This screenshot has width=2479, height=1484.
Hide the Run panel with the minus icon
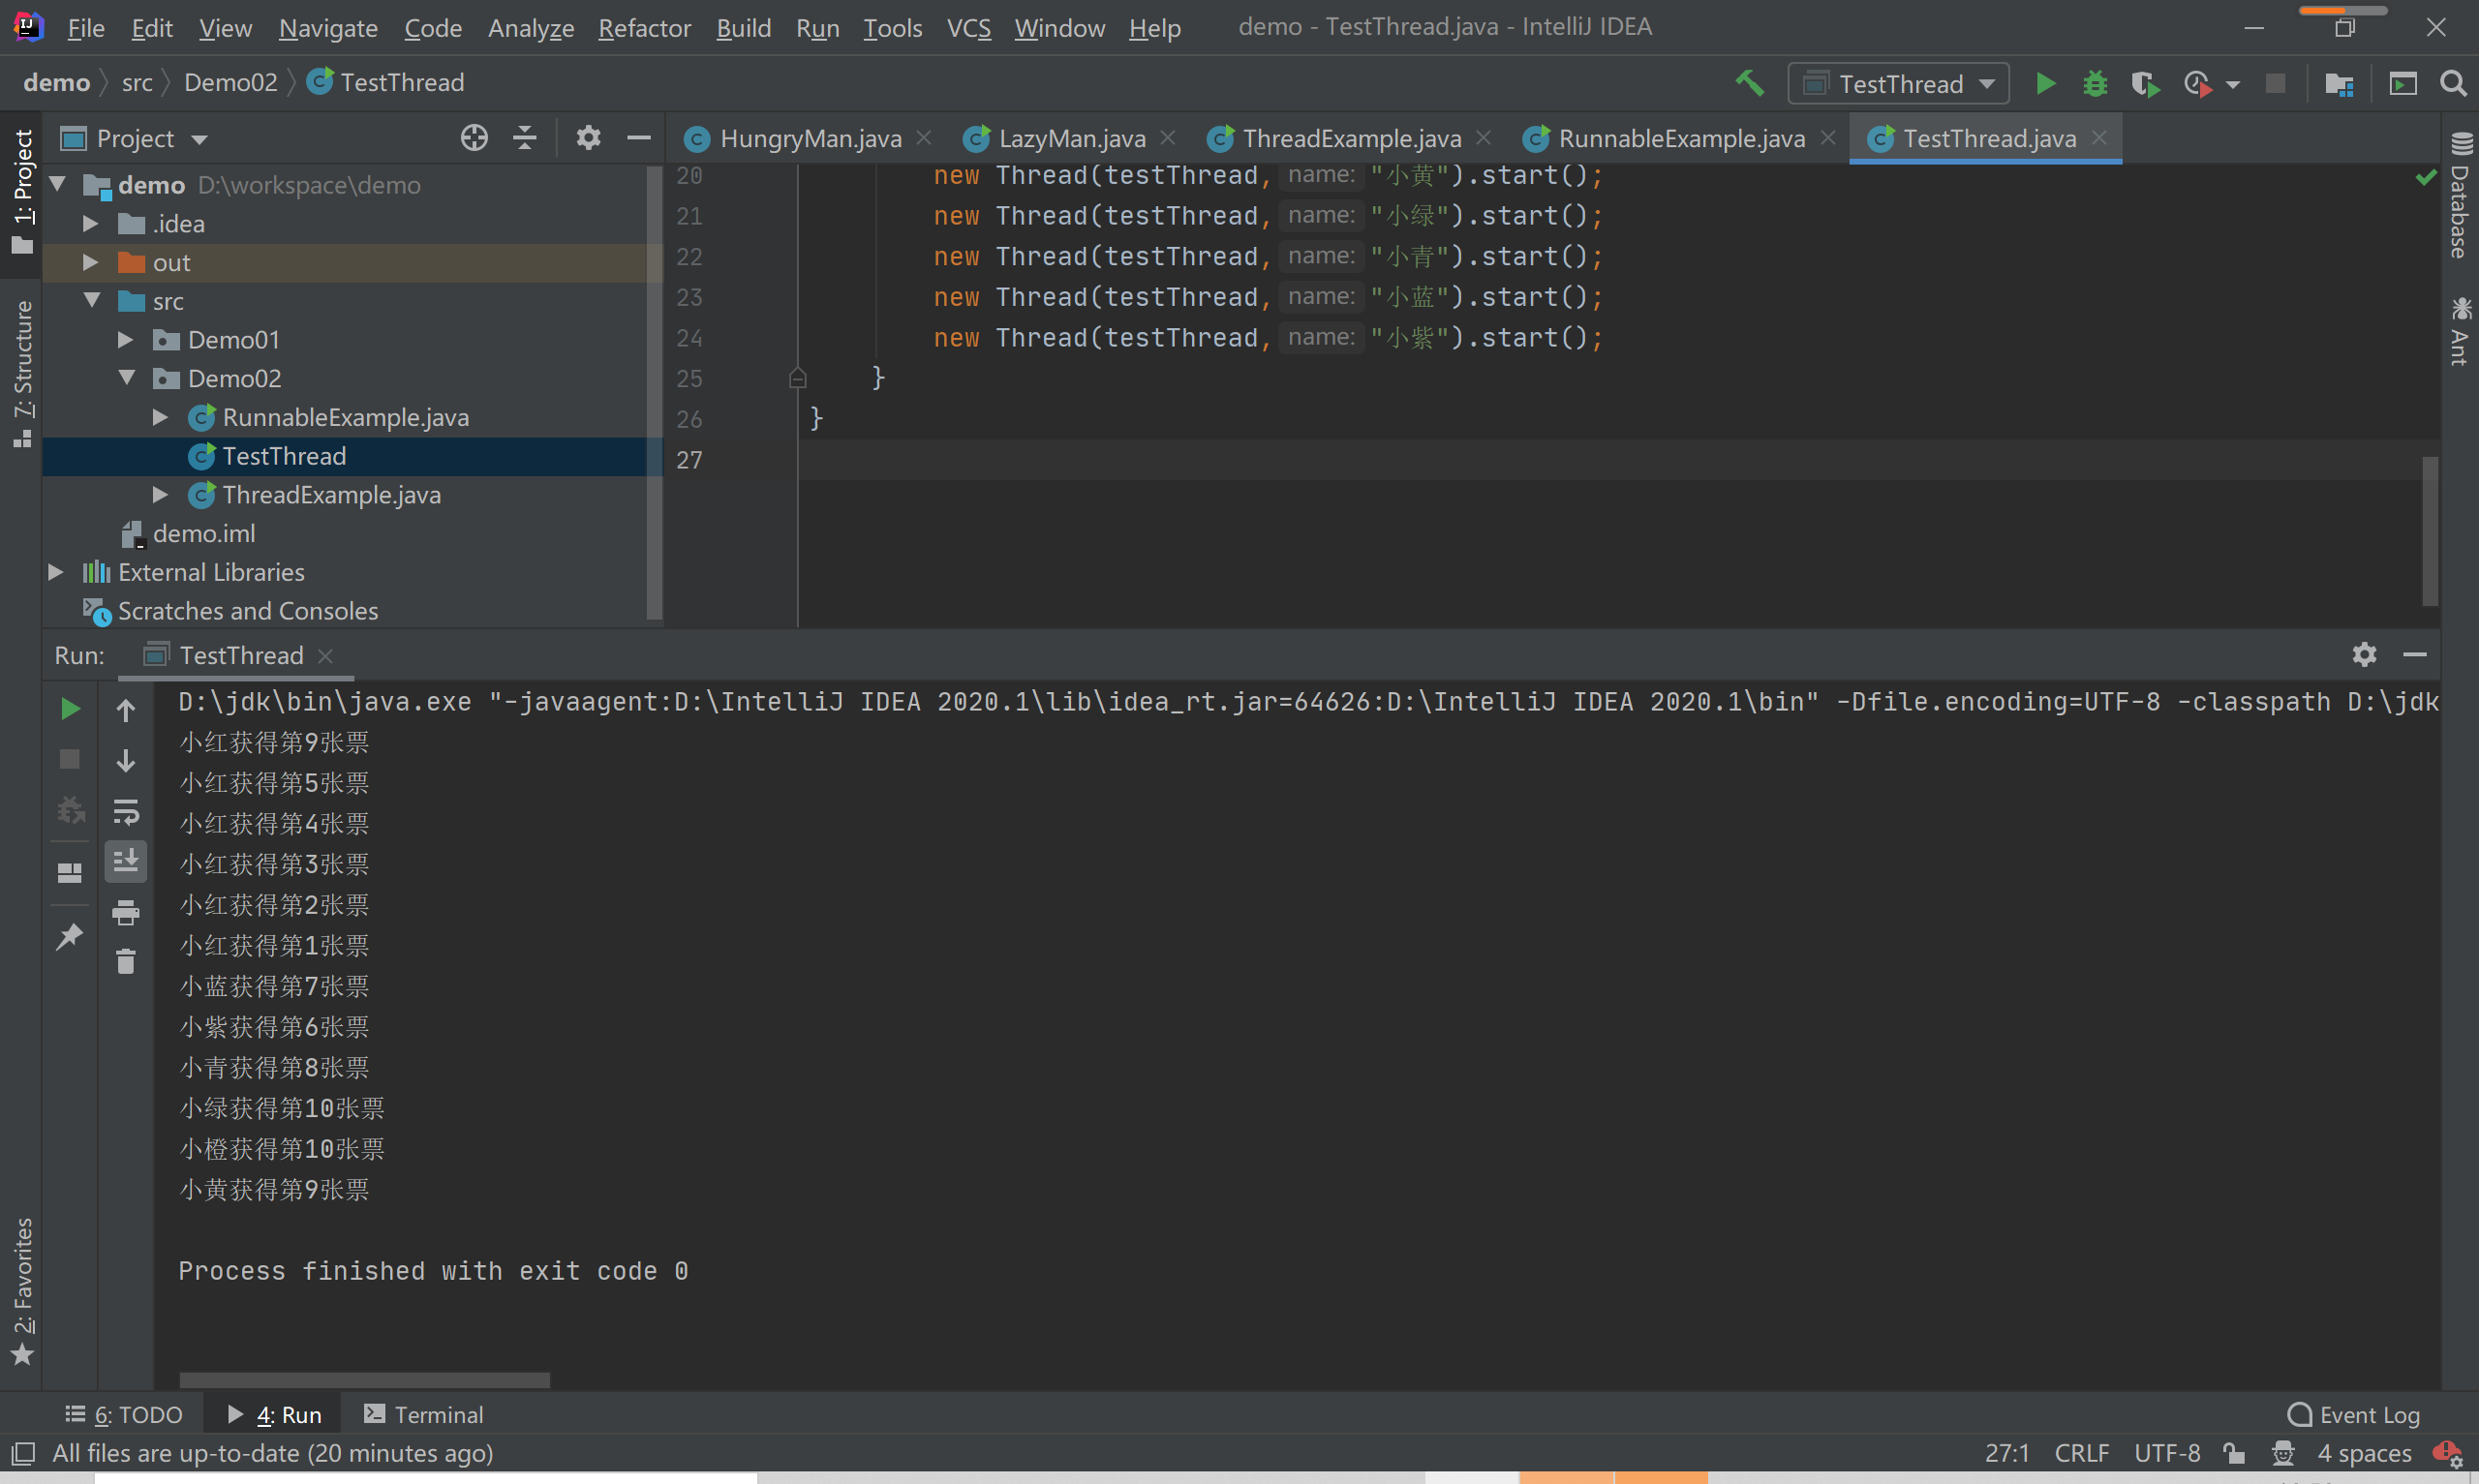[2415, 654]
